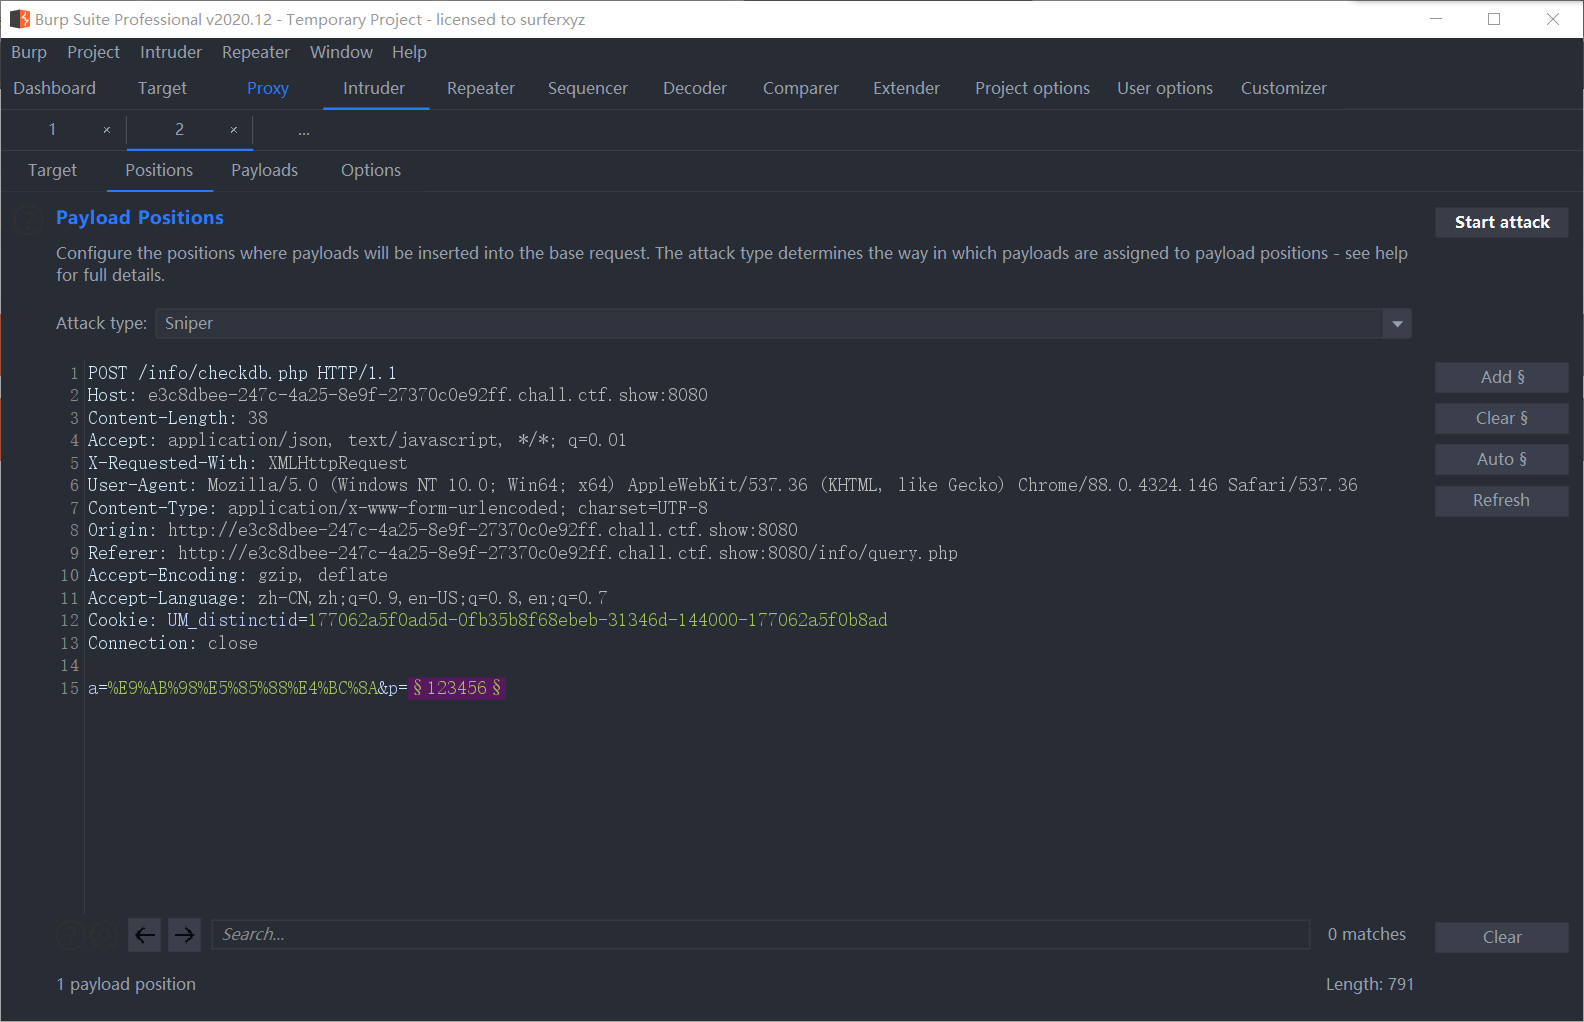Open search settings gear icon
Viewport: 1584px width, 1022px height.
point(103,935)
